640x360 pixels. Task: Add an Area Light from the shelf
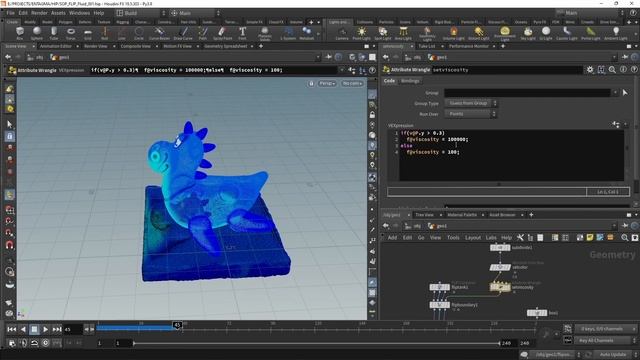403,33
